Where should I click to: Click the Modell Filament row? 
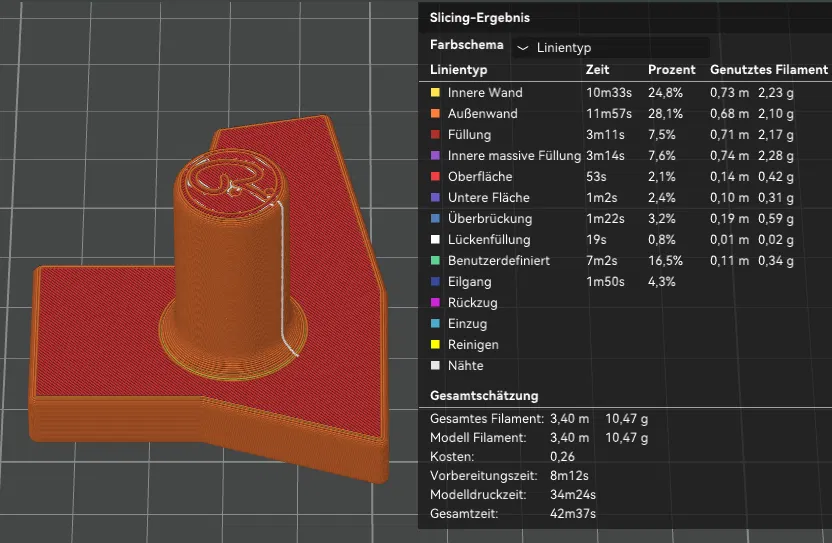539,438
